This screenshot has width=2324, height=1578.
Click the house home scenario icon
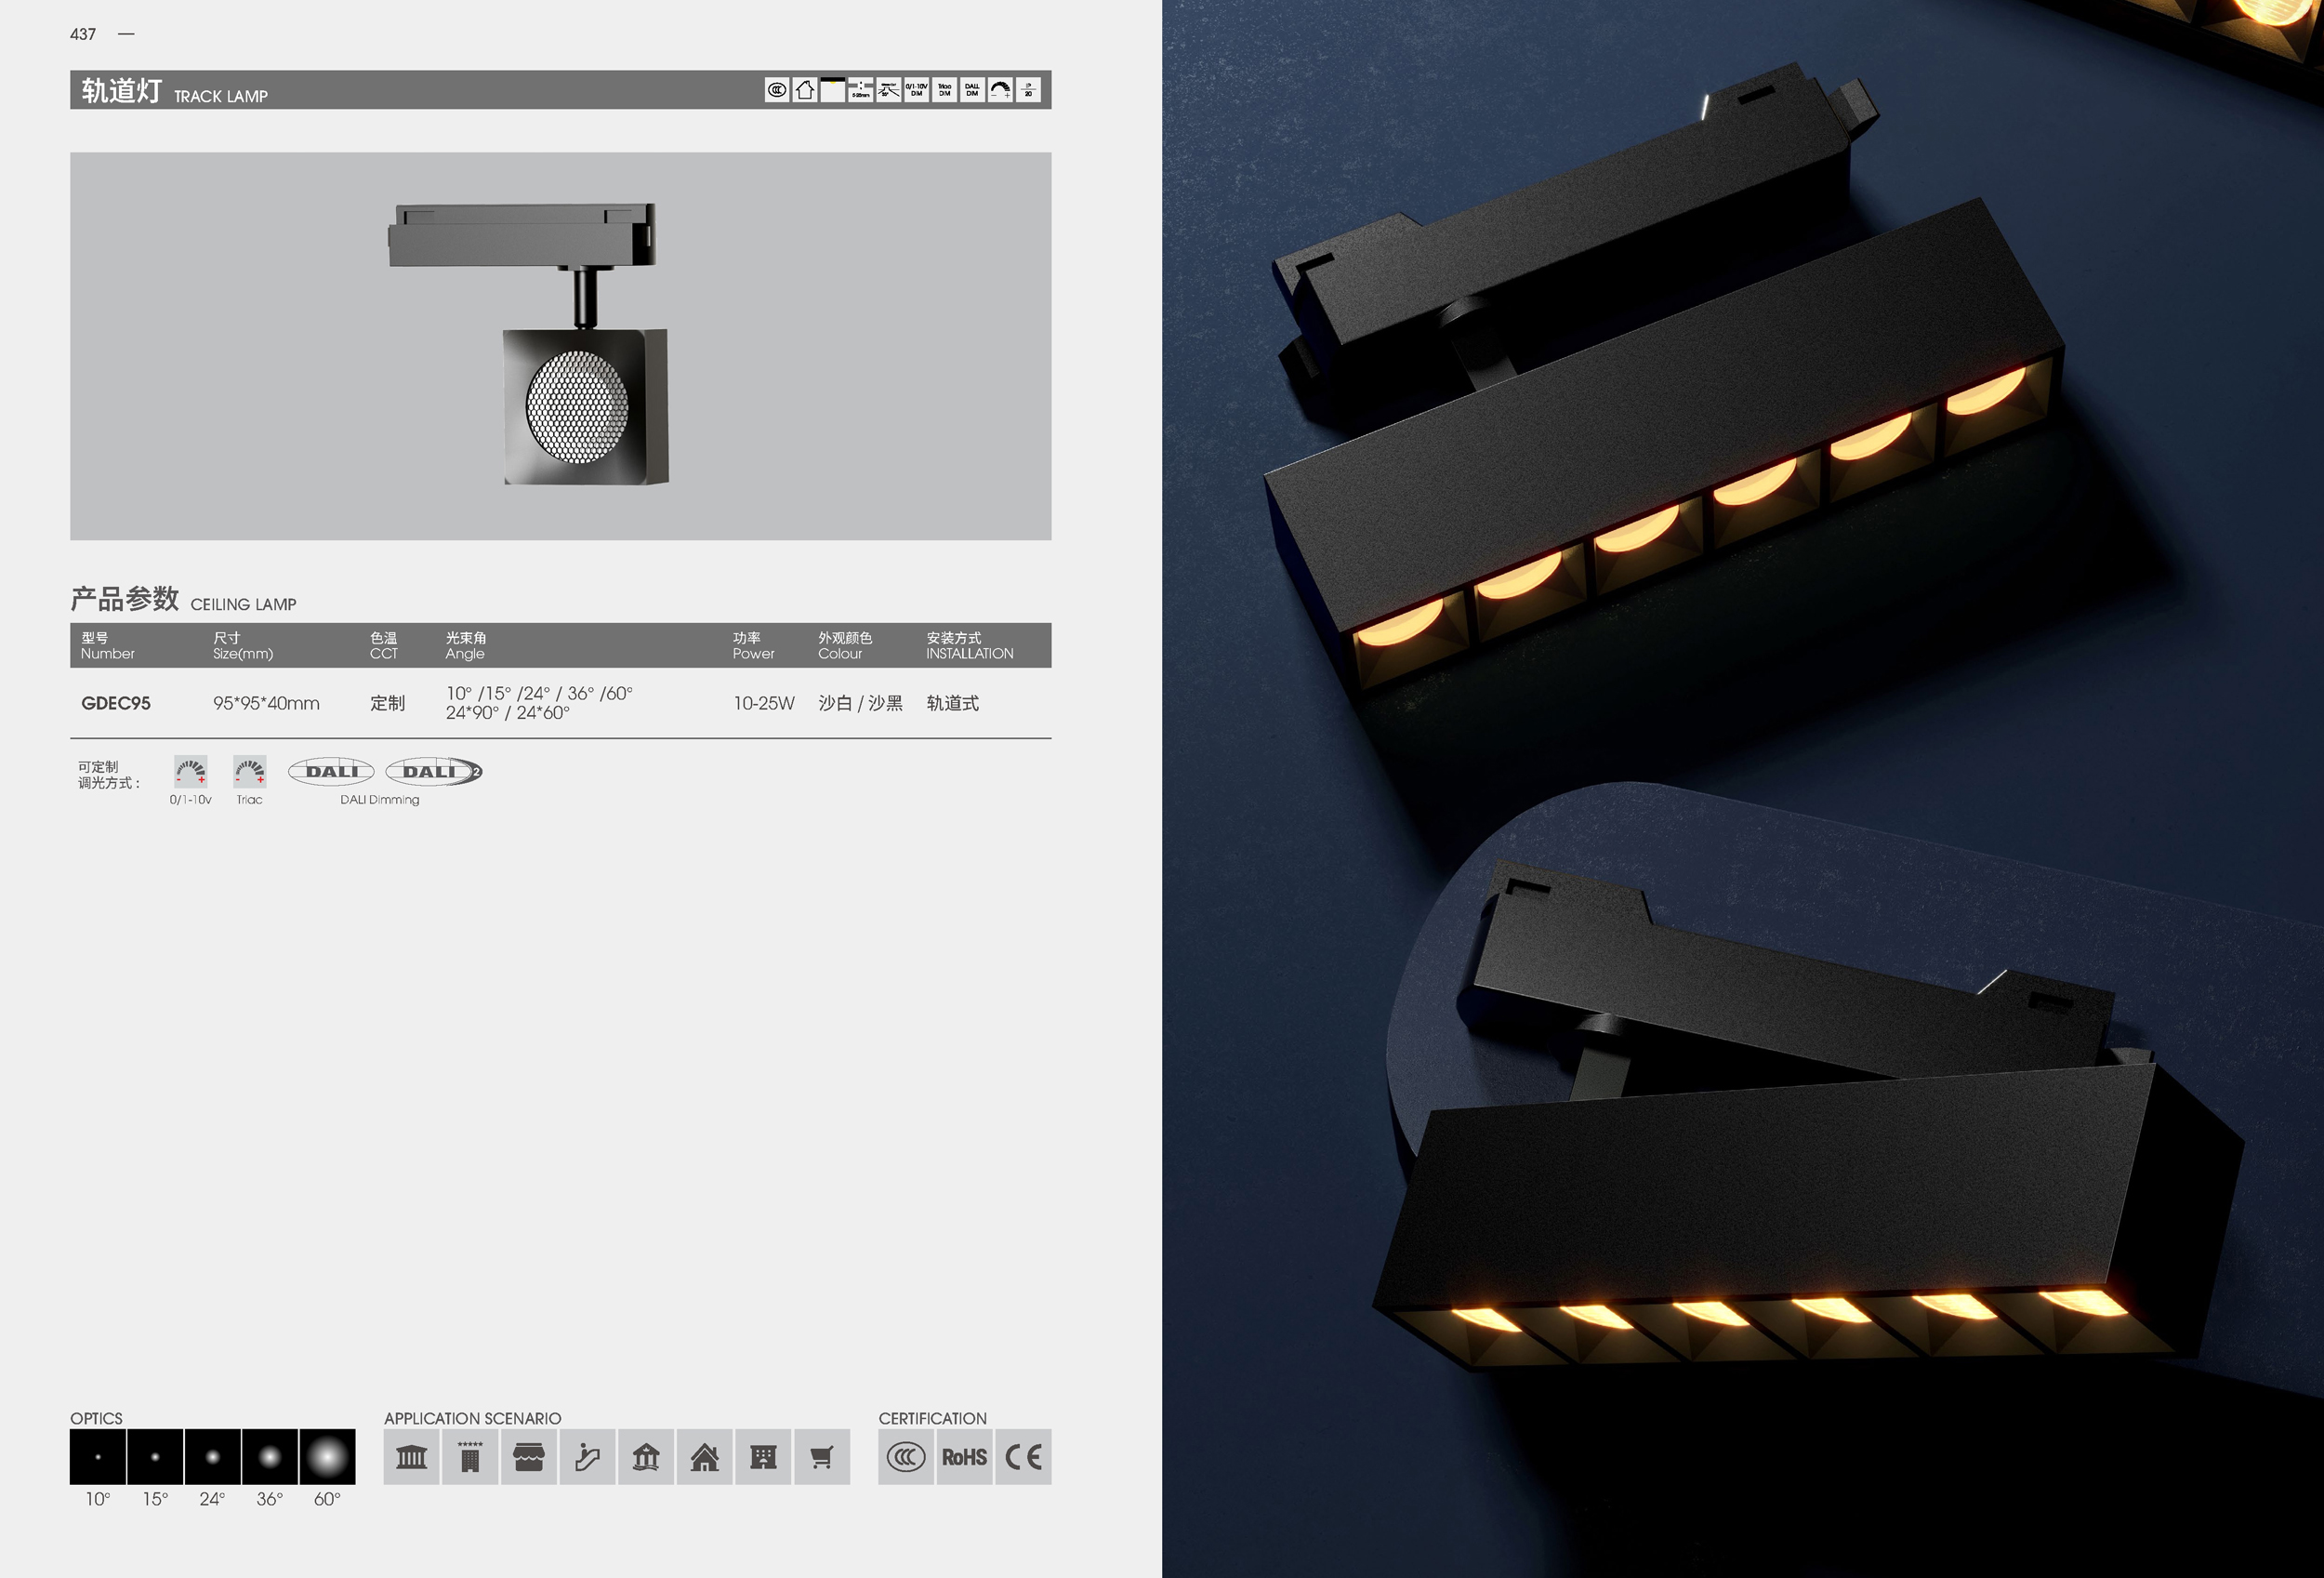coord(704,1457)
